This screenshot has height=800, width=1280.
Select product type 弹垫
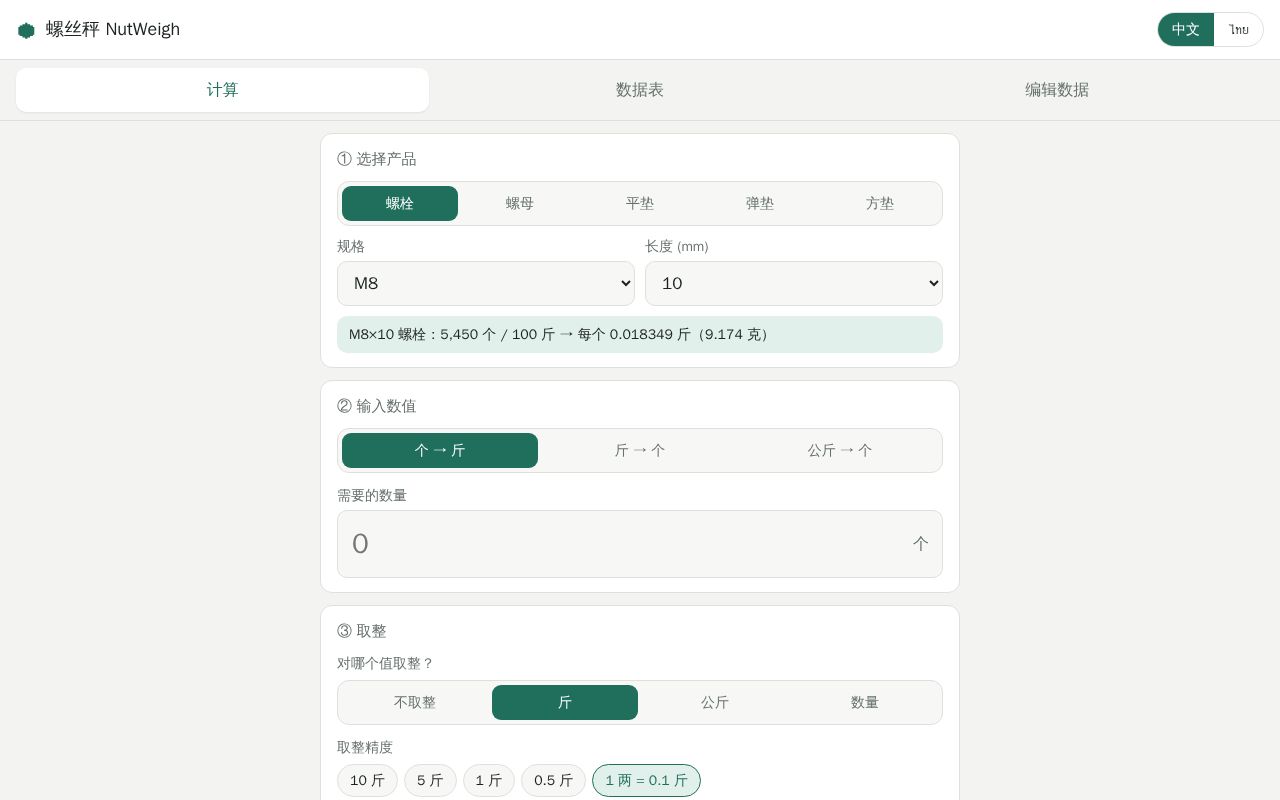pyautogui.click(x=760, y=203)
